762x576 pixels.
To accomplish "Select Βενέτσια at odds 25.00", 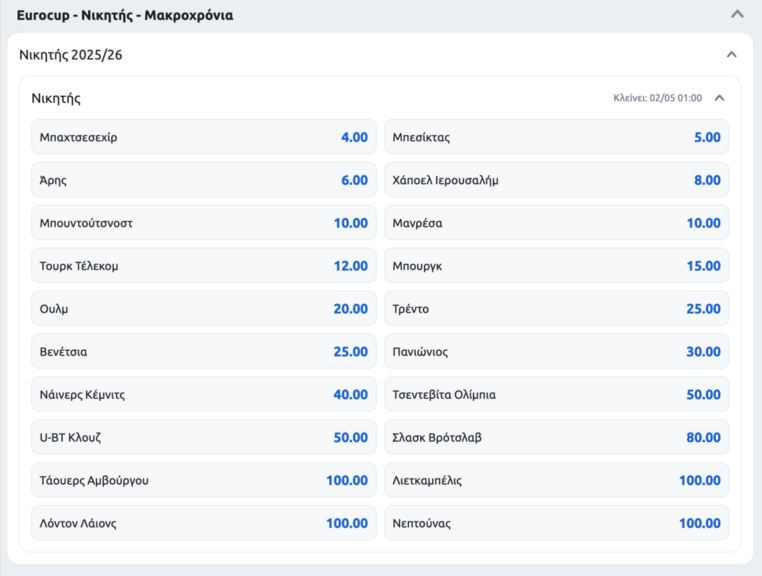I will coord(203,352).
